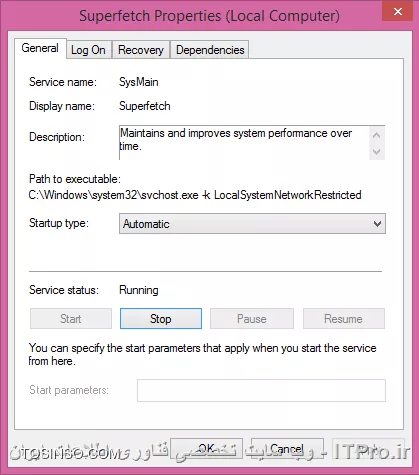Focus the Start parameters input field

[261, 390]
